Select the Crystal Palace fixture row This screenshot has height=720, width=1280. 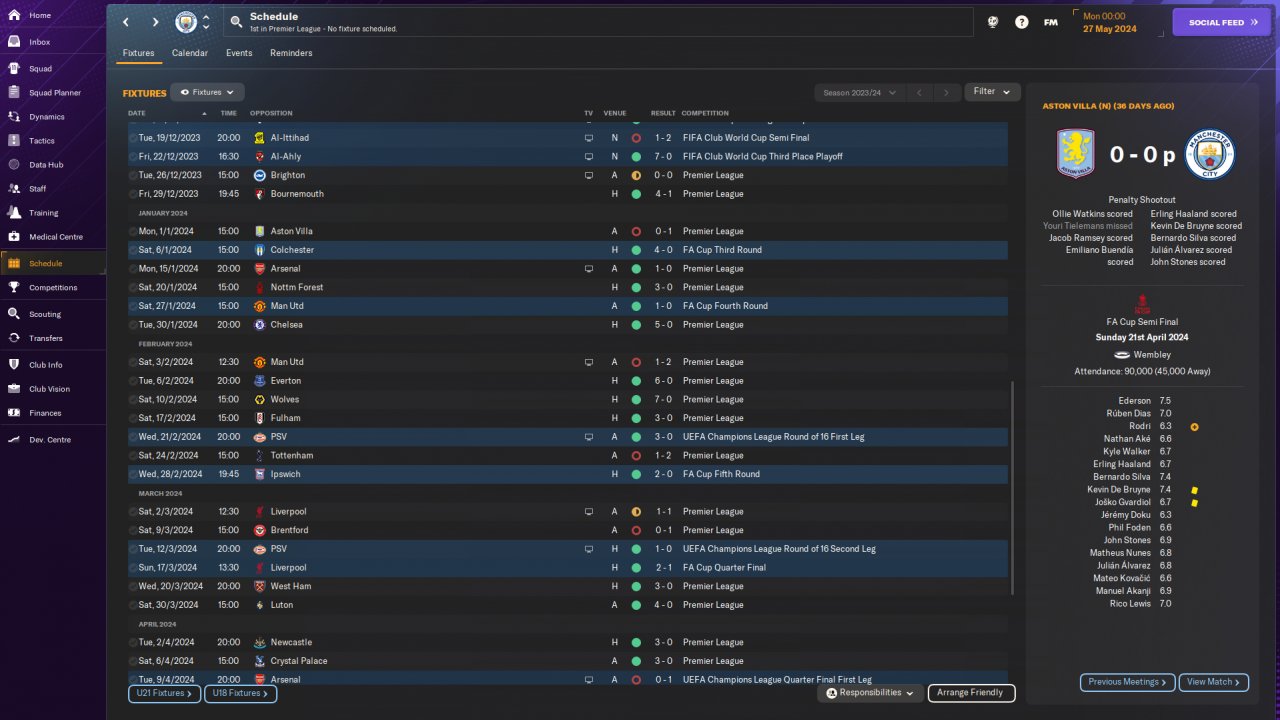tap(568, 661)
